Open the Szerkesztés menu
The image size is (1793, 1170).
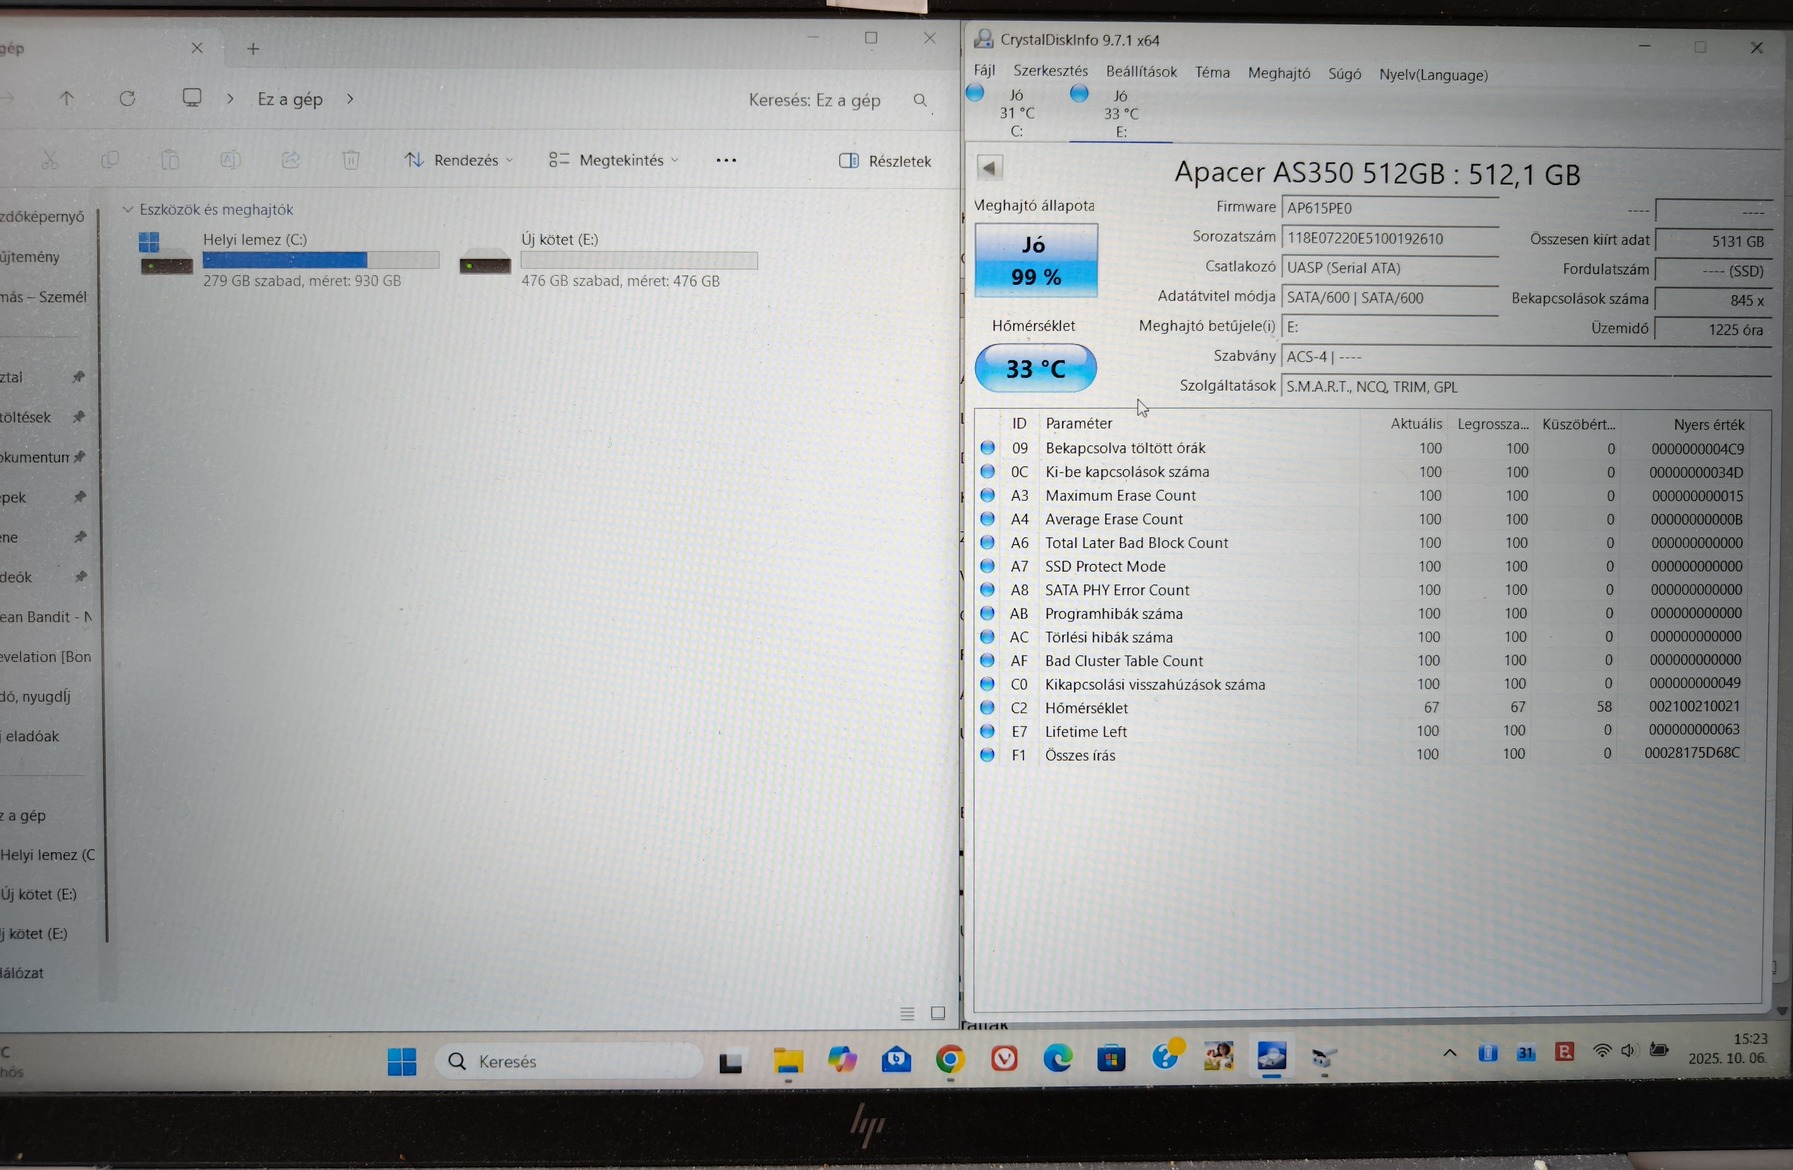pos(1050,71)
